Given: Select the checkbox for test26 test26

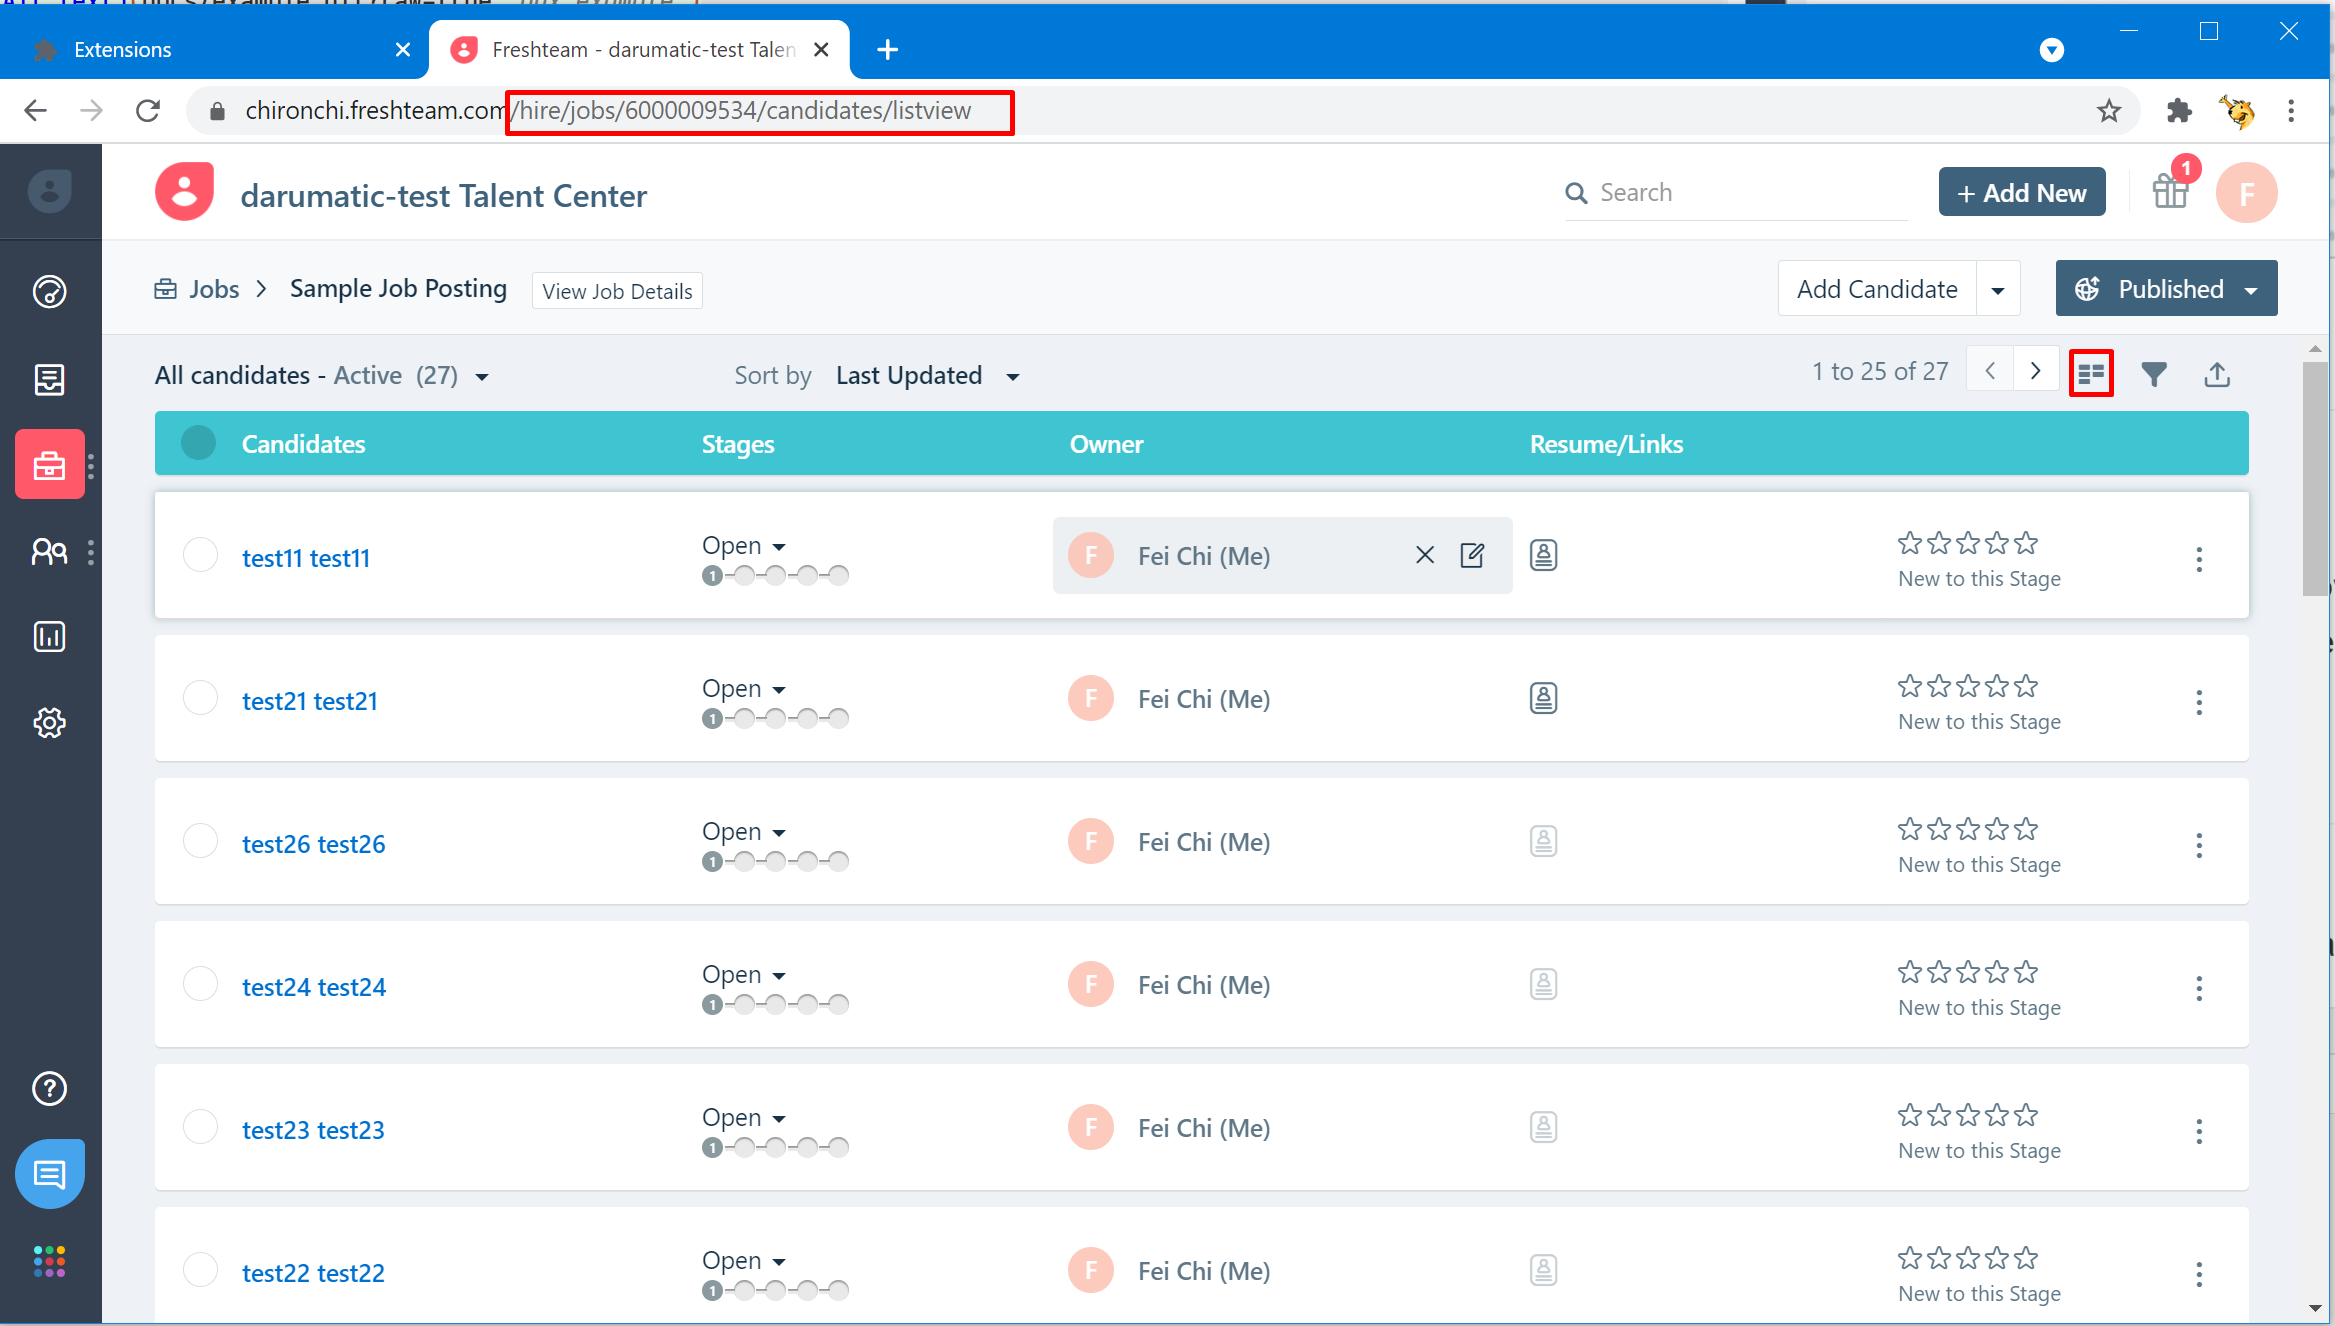Looking at the screenshot, I should (200, 841).
